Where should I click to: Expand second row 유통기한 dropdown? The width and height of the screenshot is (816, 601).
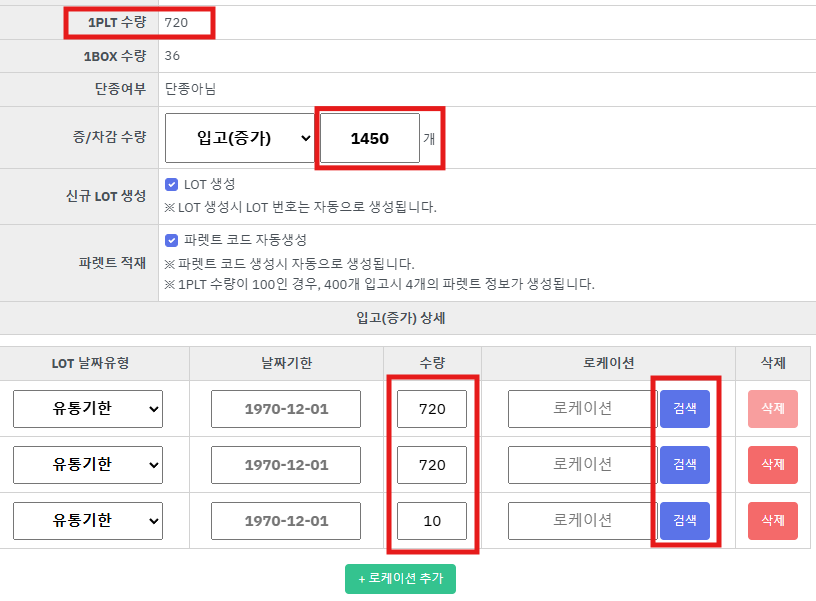click(88, 465)
